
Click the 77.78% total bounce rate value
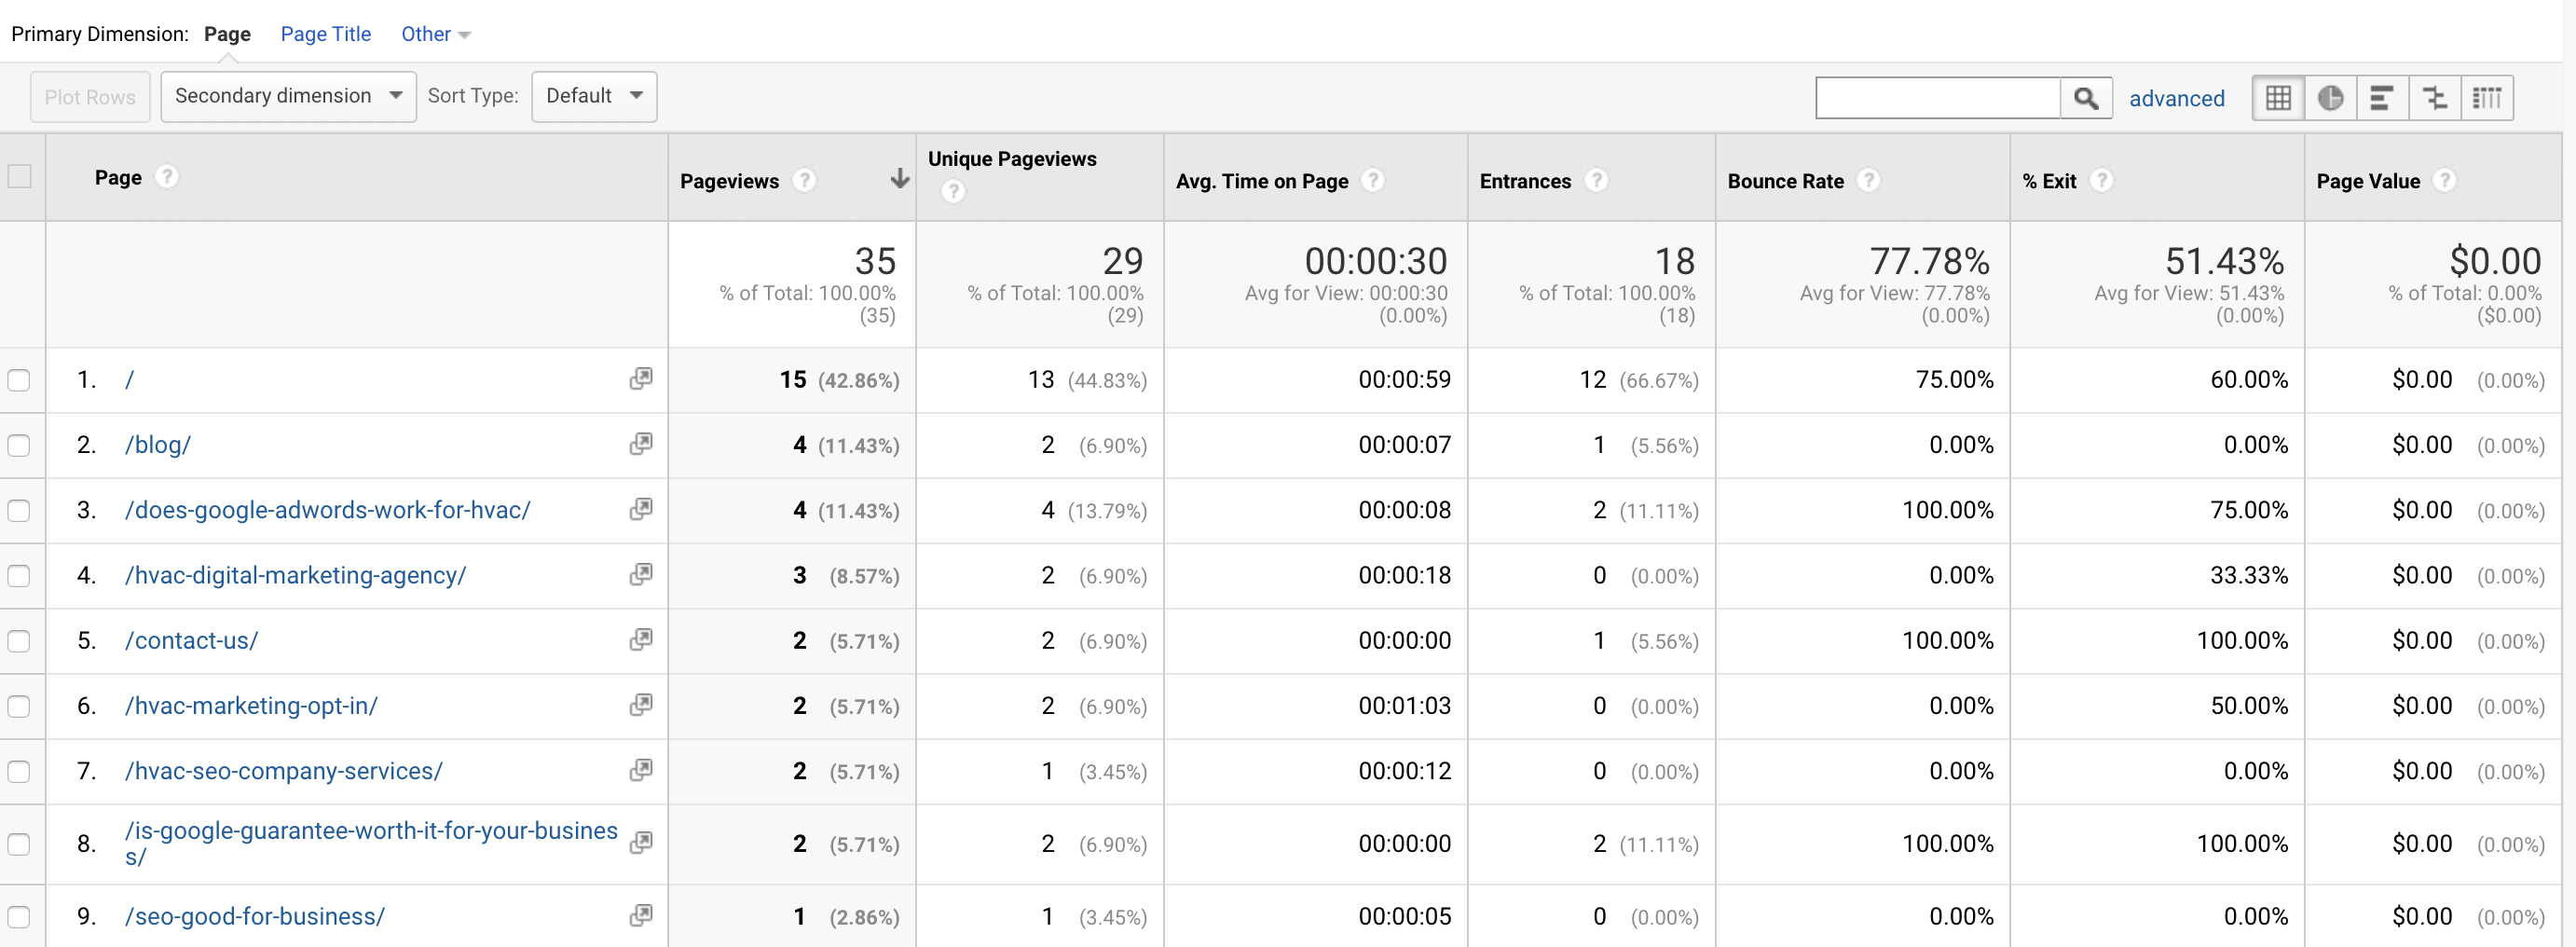pyautogui.click(x=1929, y=261)
